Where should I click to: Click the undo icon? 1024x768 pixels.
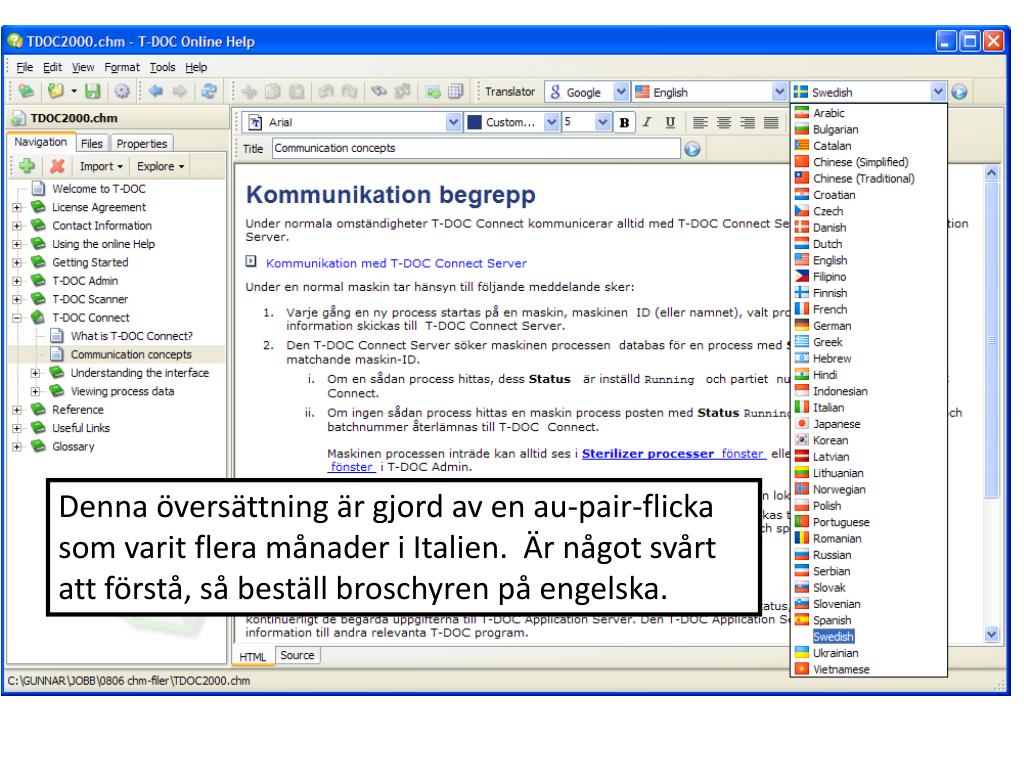[325, 91]
